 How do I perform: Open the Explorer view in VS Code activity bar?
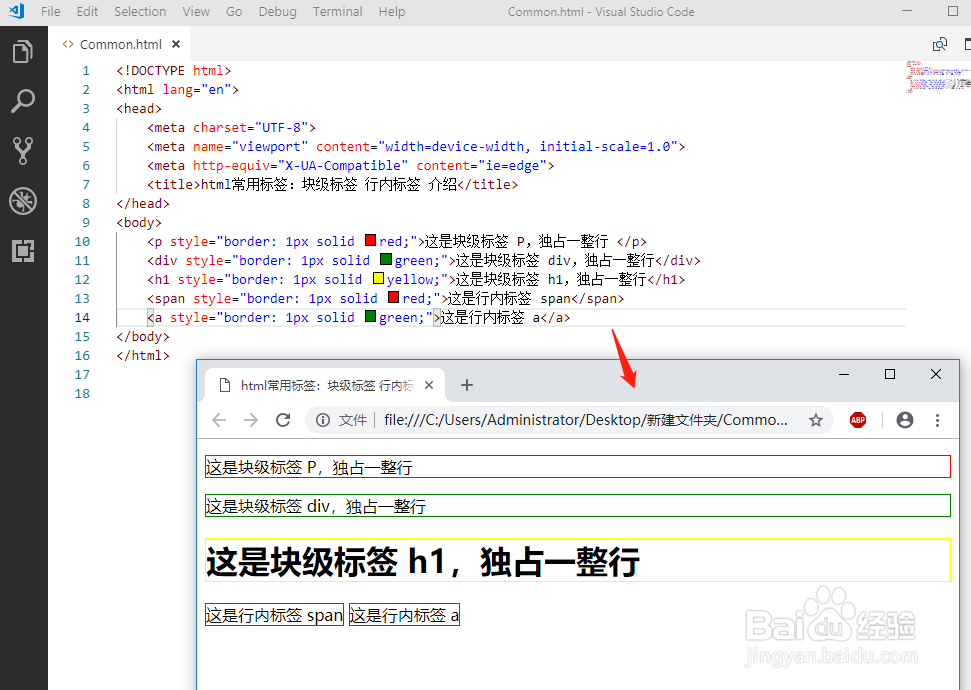point(22,52)
